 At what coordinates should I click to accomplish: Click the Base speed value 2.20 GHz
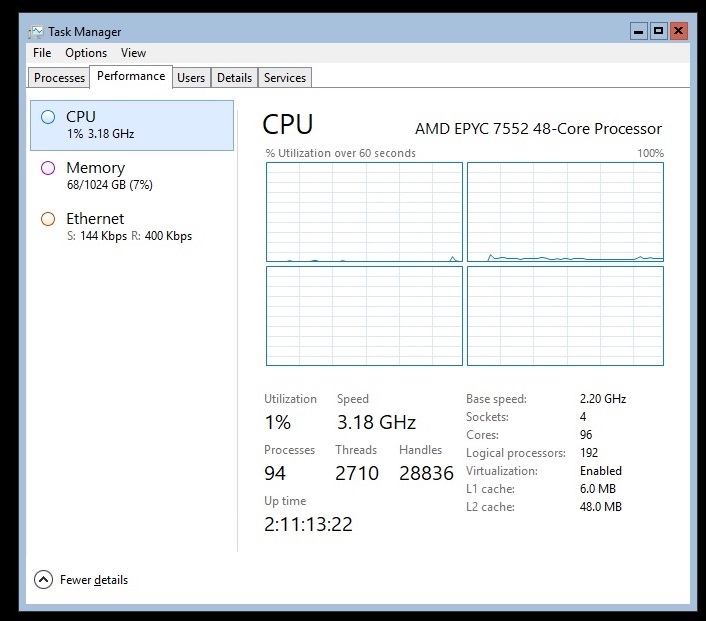(x=603, y=399)
